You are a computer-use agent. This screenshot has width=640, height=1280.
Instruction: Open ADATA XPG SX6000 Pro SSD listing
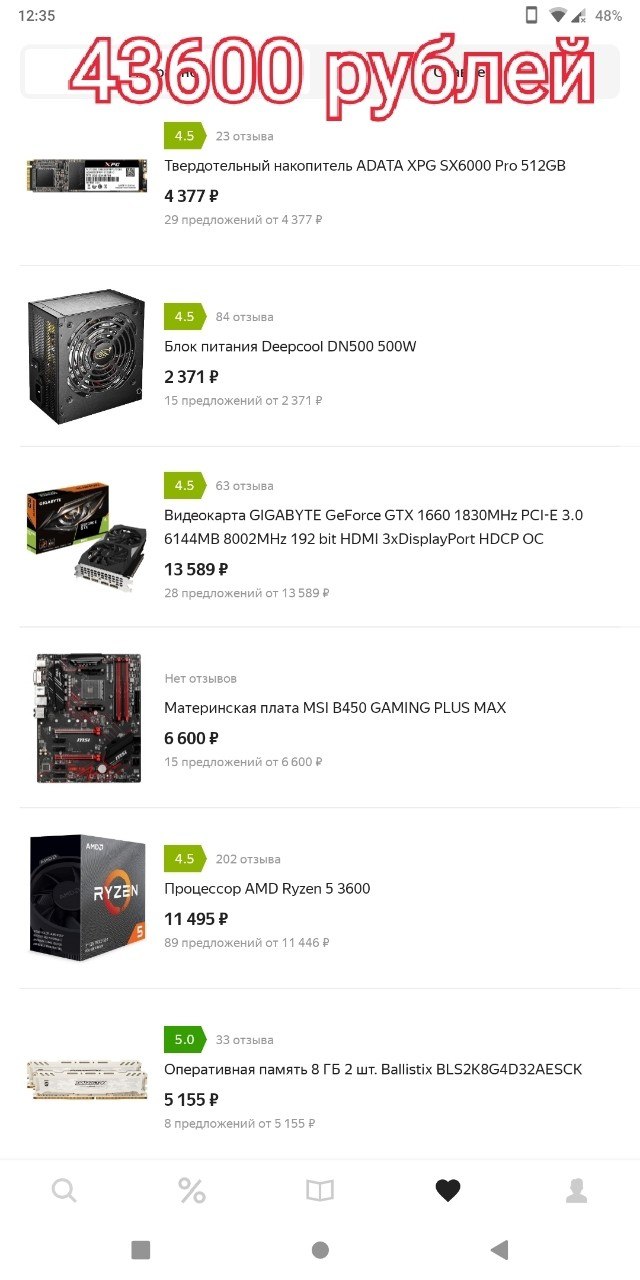pos(365,165)
